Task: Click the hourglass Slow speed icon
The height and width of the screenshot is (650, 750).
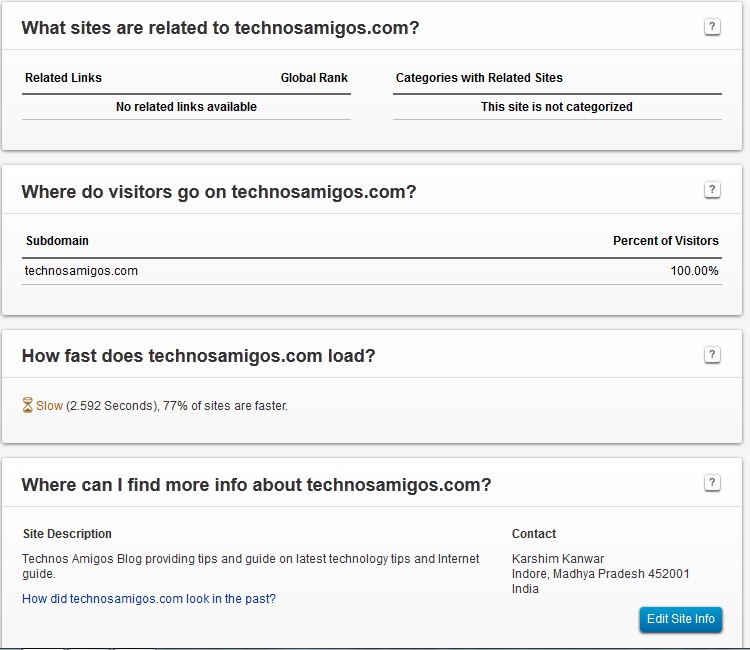Action: [27, 405]
